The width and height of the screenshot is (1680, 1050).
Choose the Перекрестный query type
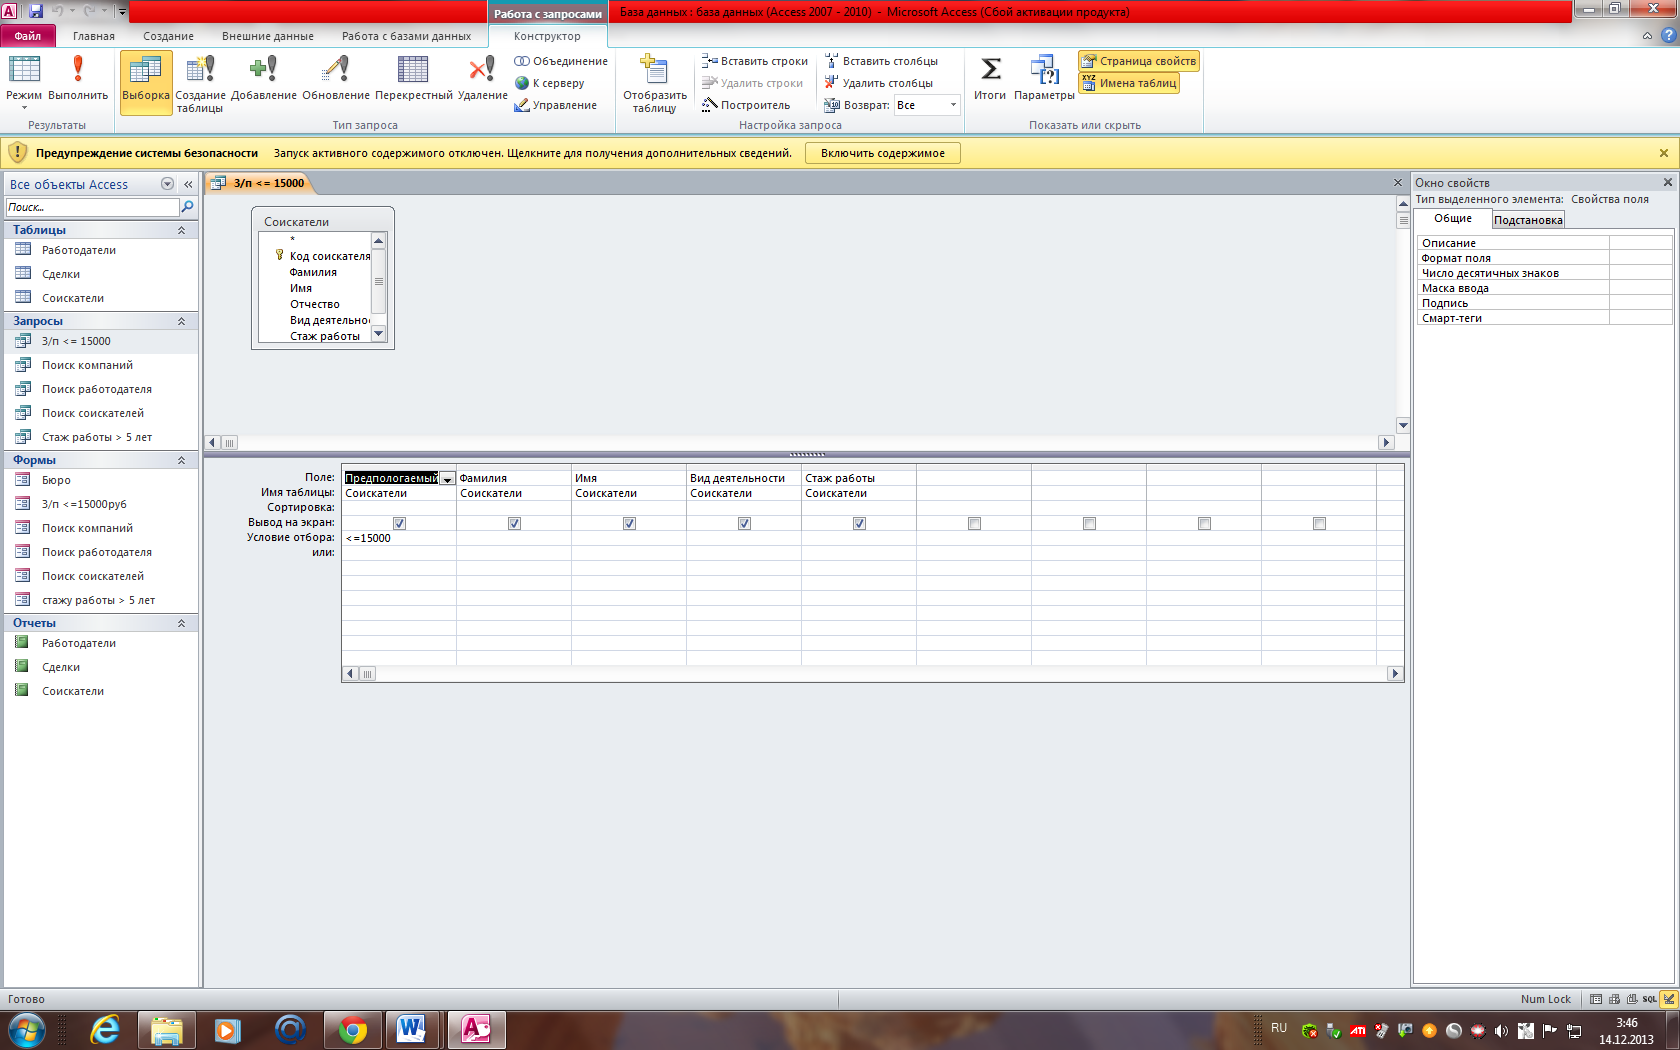pos(413,79)
